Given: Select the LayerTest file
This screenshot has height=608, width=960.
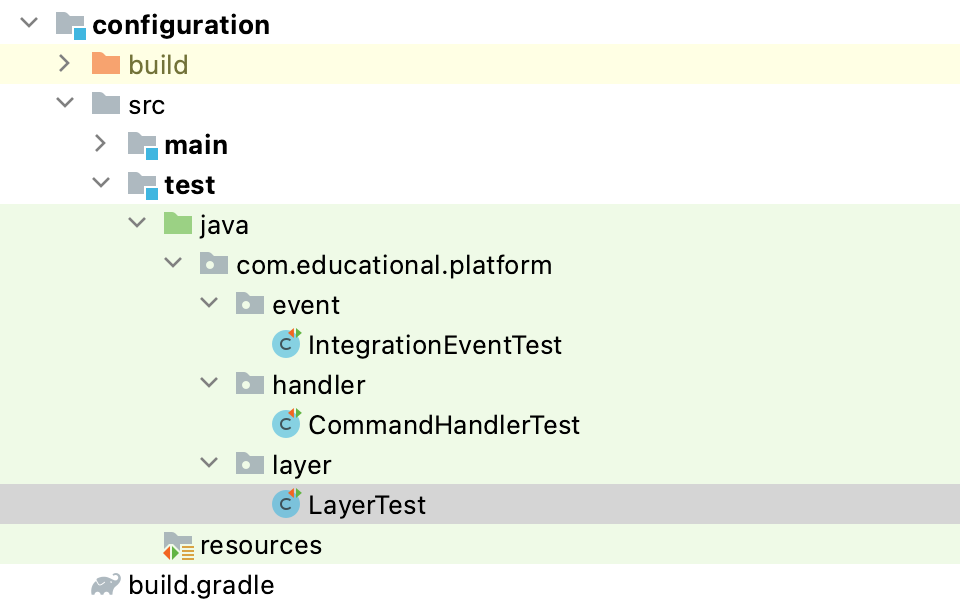Looking at the screenshot, I should coord(367,505).
